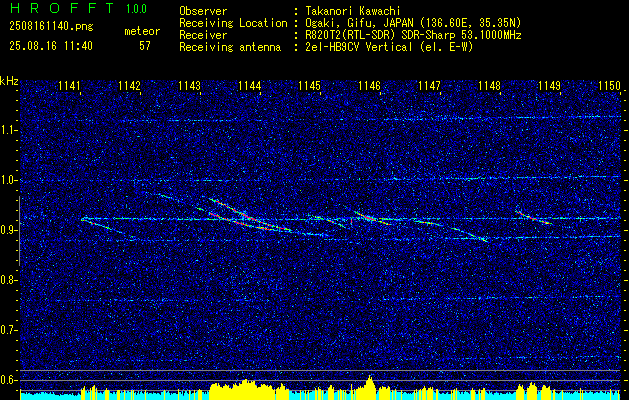Image resolution: width=629 pixels, height=400 pixels.
Task: Click the 0.9 kHz frequency label
Action: [x=6, y=230]
